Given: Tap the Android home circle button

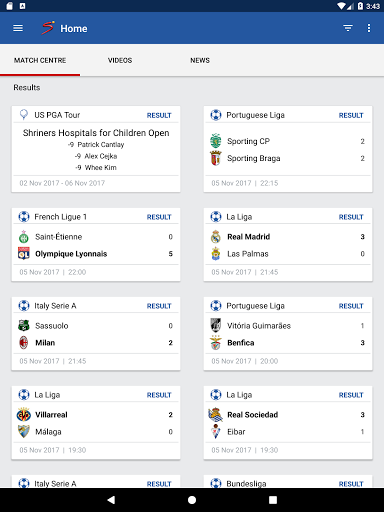Looking at the screenshot, I should (x=192, y=500).
